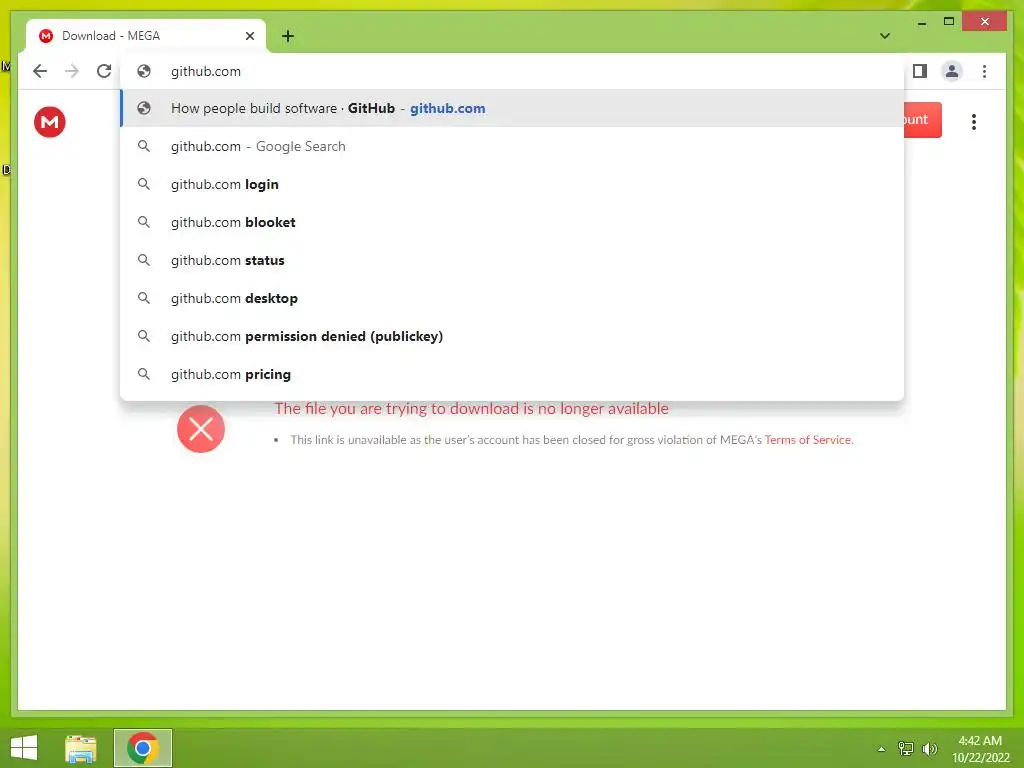This screenshot has height=768, width=1024.
Task: Click the partly hidden red account button
Action: click(x=923, y=120)
